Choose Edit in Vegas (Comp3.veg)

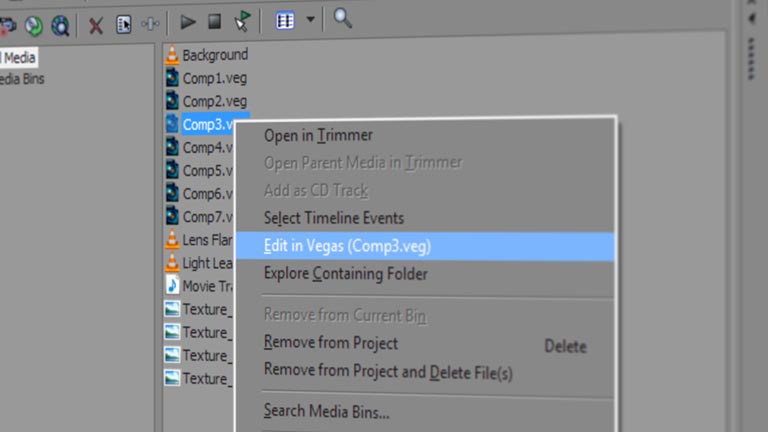(x=425, y=246)
